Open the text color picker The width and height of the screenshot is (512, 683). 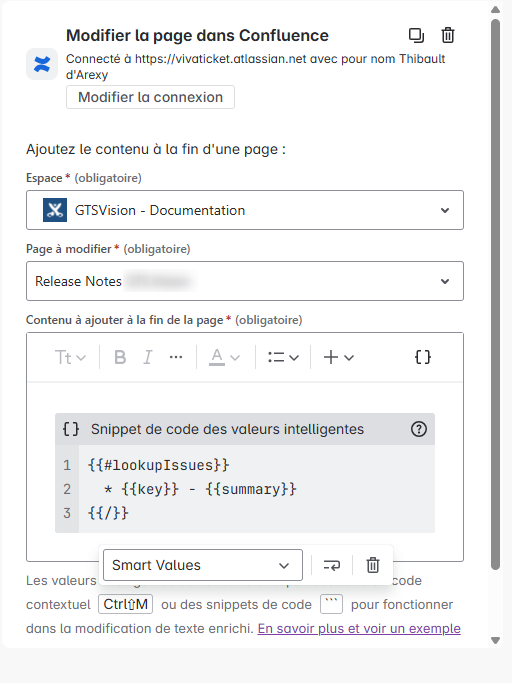[x=224, y=358]
